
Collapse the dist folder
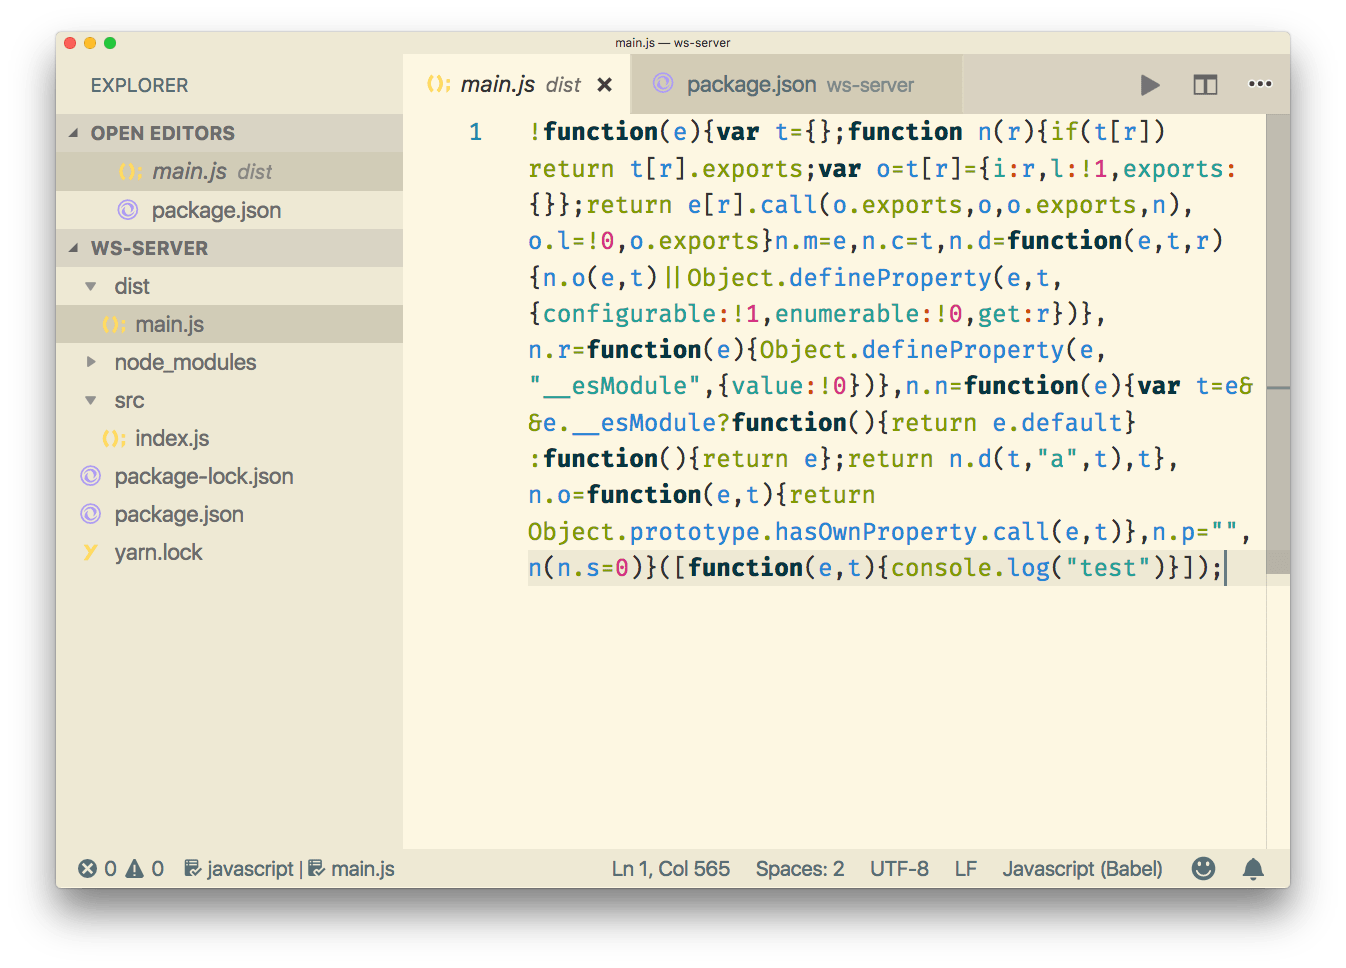(91, 287)
